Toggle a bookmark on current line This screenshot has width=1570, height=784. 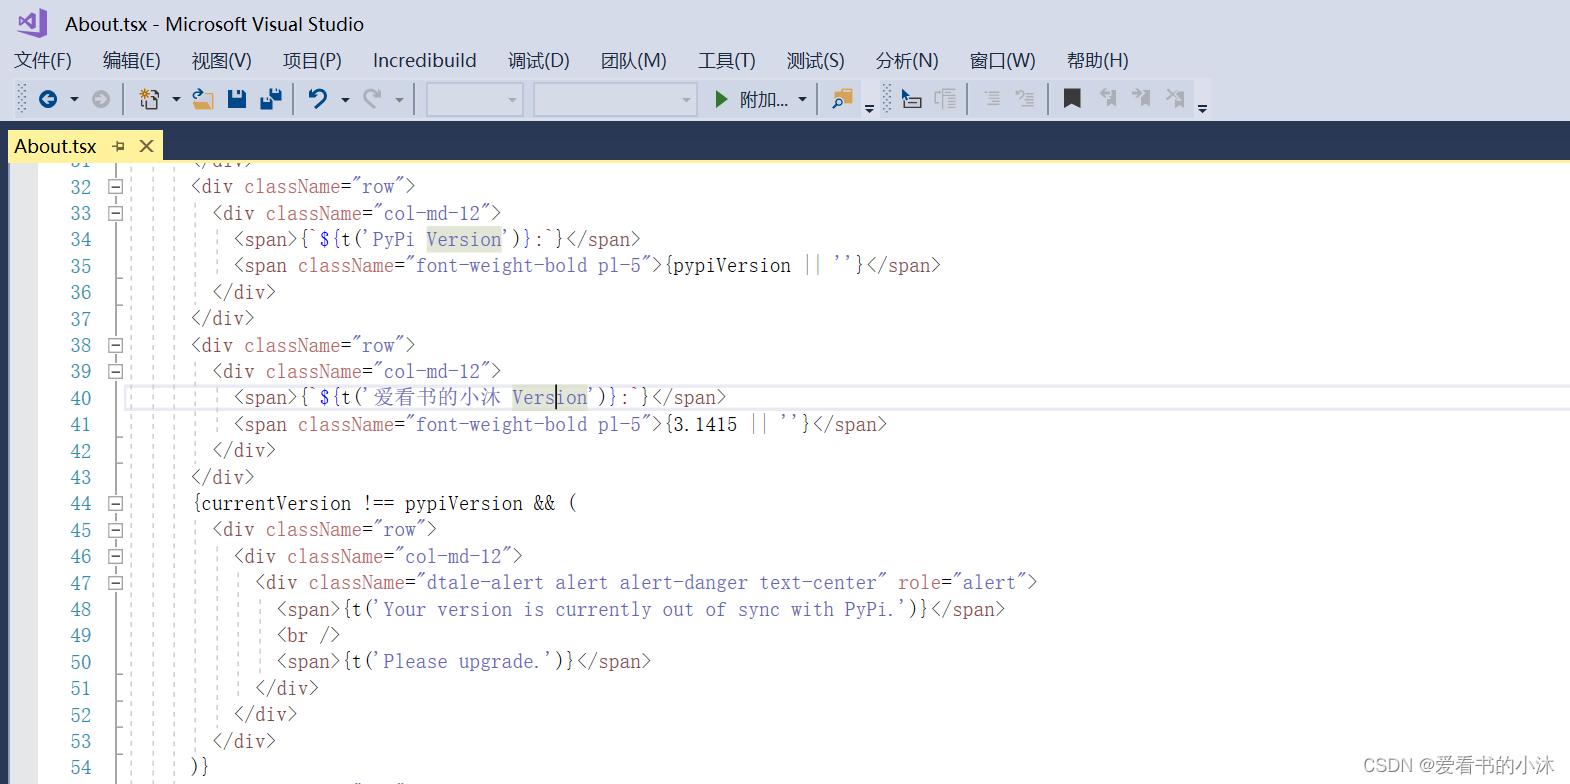click(x=1072, y=99)
